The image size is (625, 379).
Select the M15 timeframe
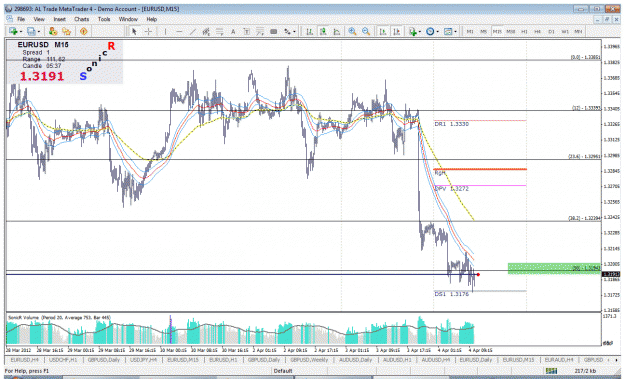497,31
